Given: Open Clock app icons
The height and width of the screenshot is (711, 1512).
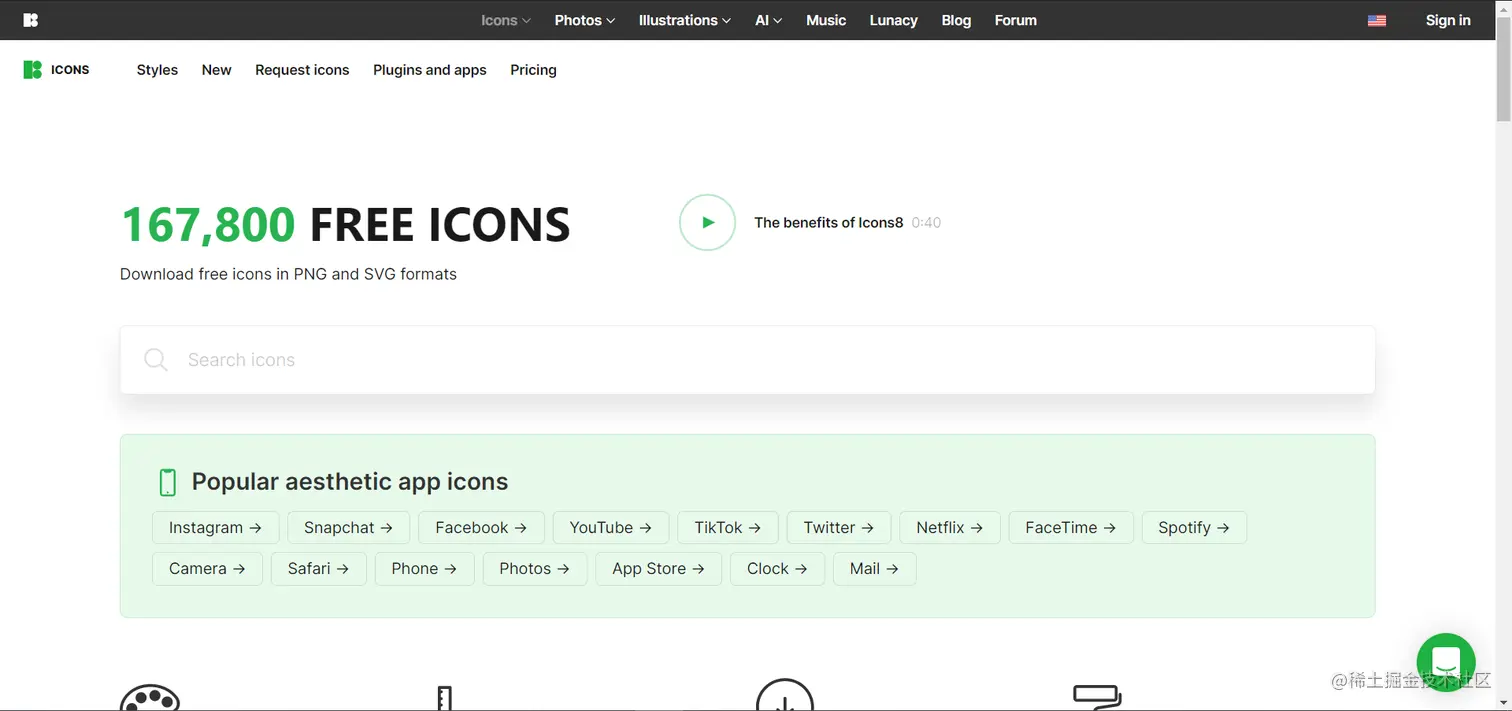Looking at the screenshot, I should (777, 569).
